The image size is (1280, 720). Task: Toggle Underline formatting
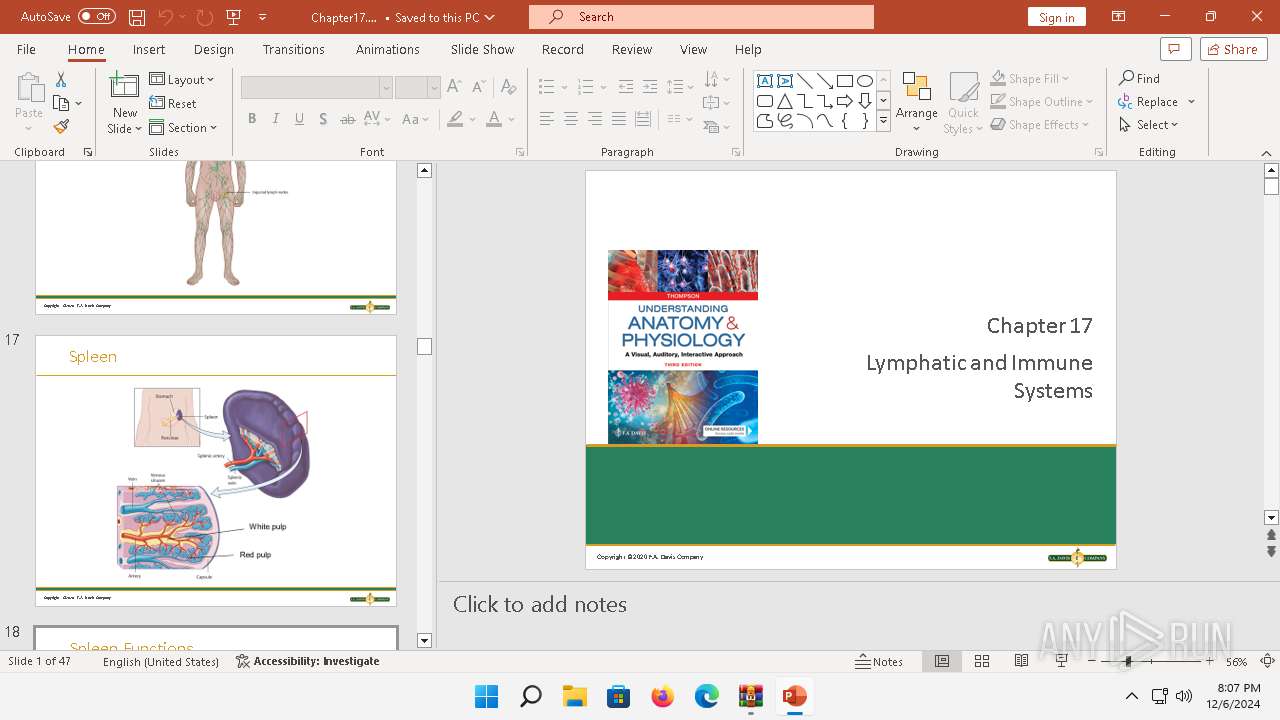click(x=299, y=119)
